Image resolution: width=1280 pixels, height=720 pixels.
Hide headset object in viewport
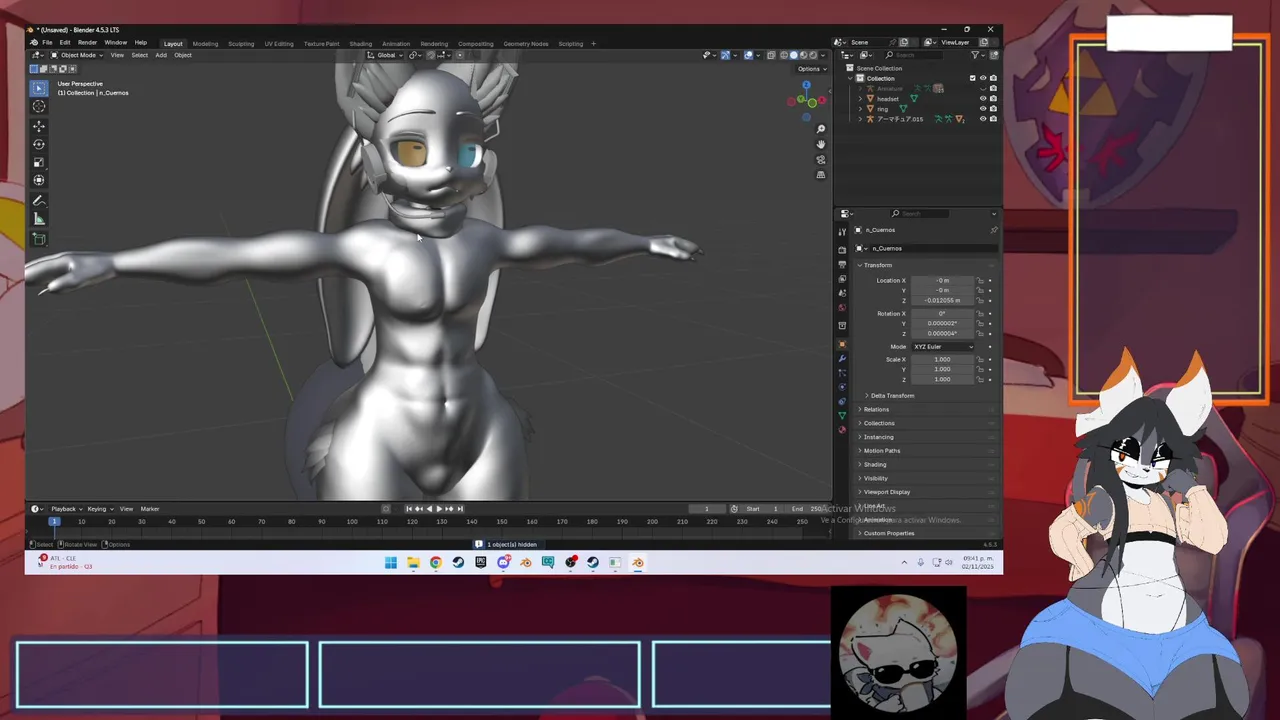point(982,98)
